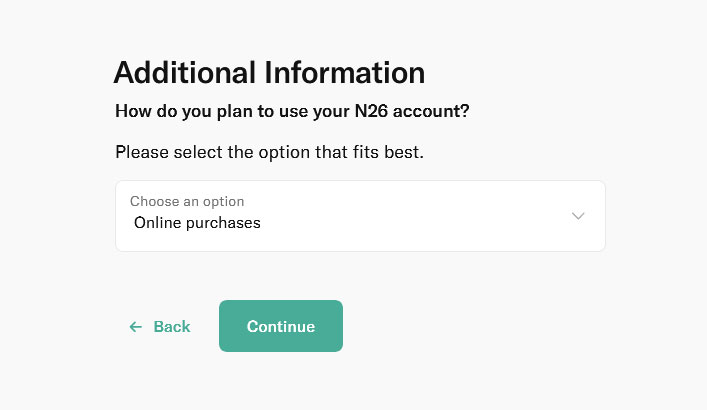Click the Additional Information heading
This screenshot has width=707, height=410.
coord(269,72)
